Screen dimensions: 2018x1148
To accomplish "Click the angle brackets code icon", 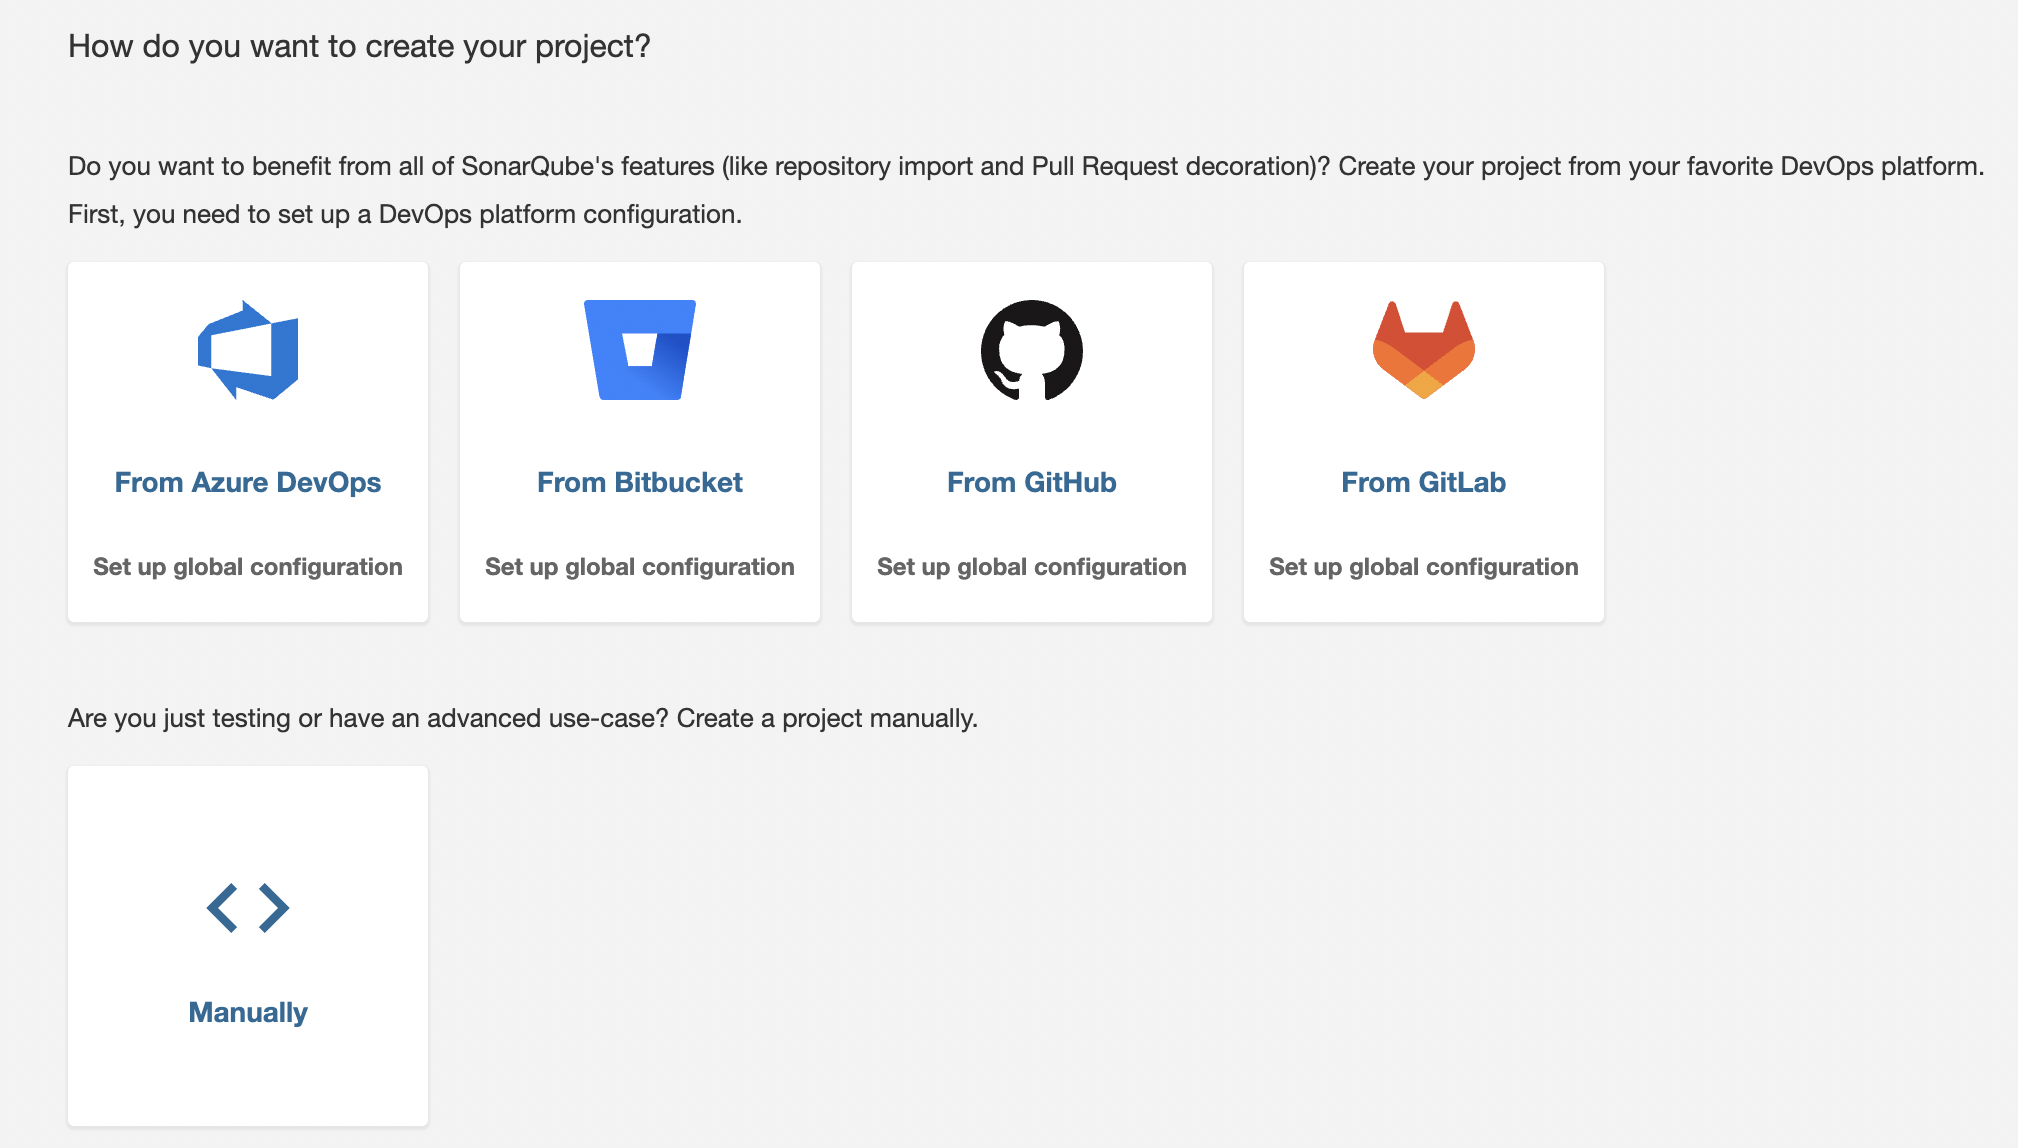I will pyautogui.click(x=248, y=908).
